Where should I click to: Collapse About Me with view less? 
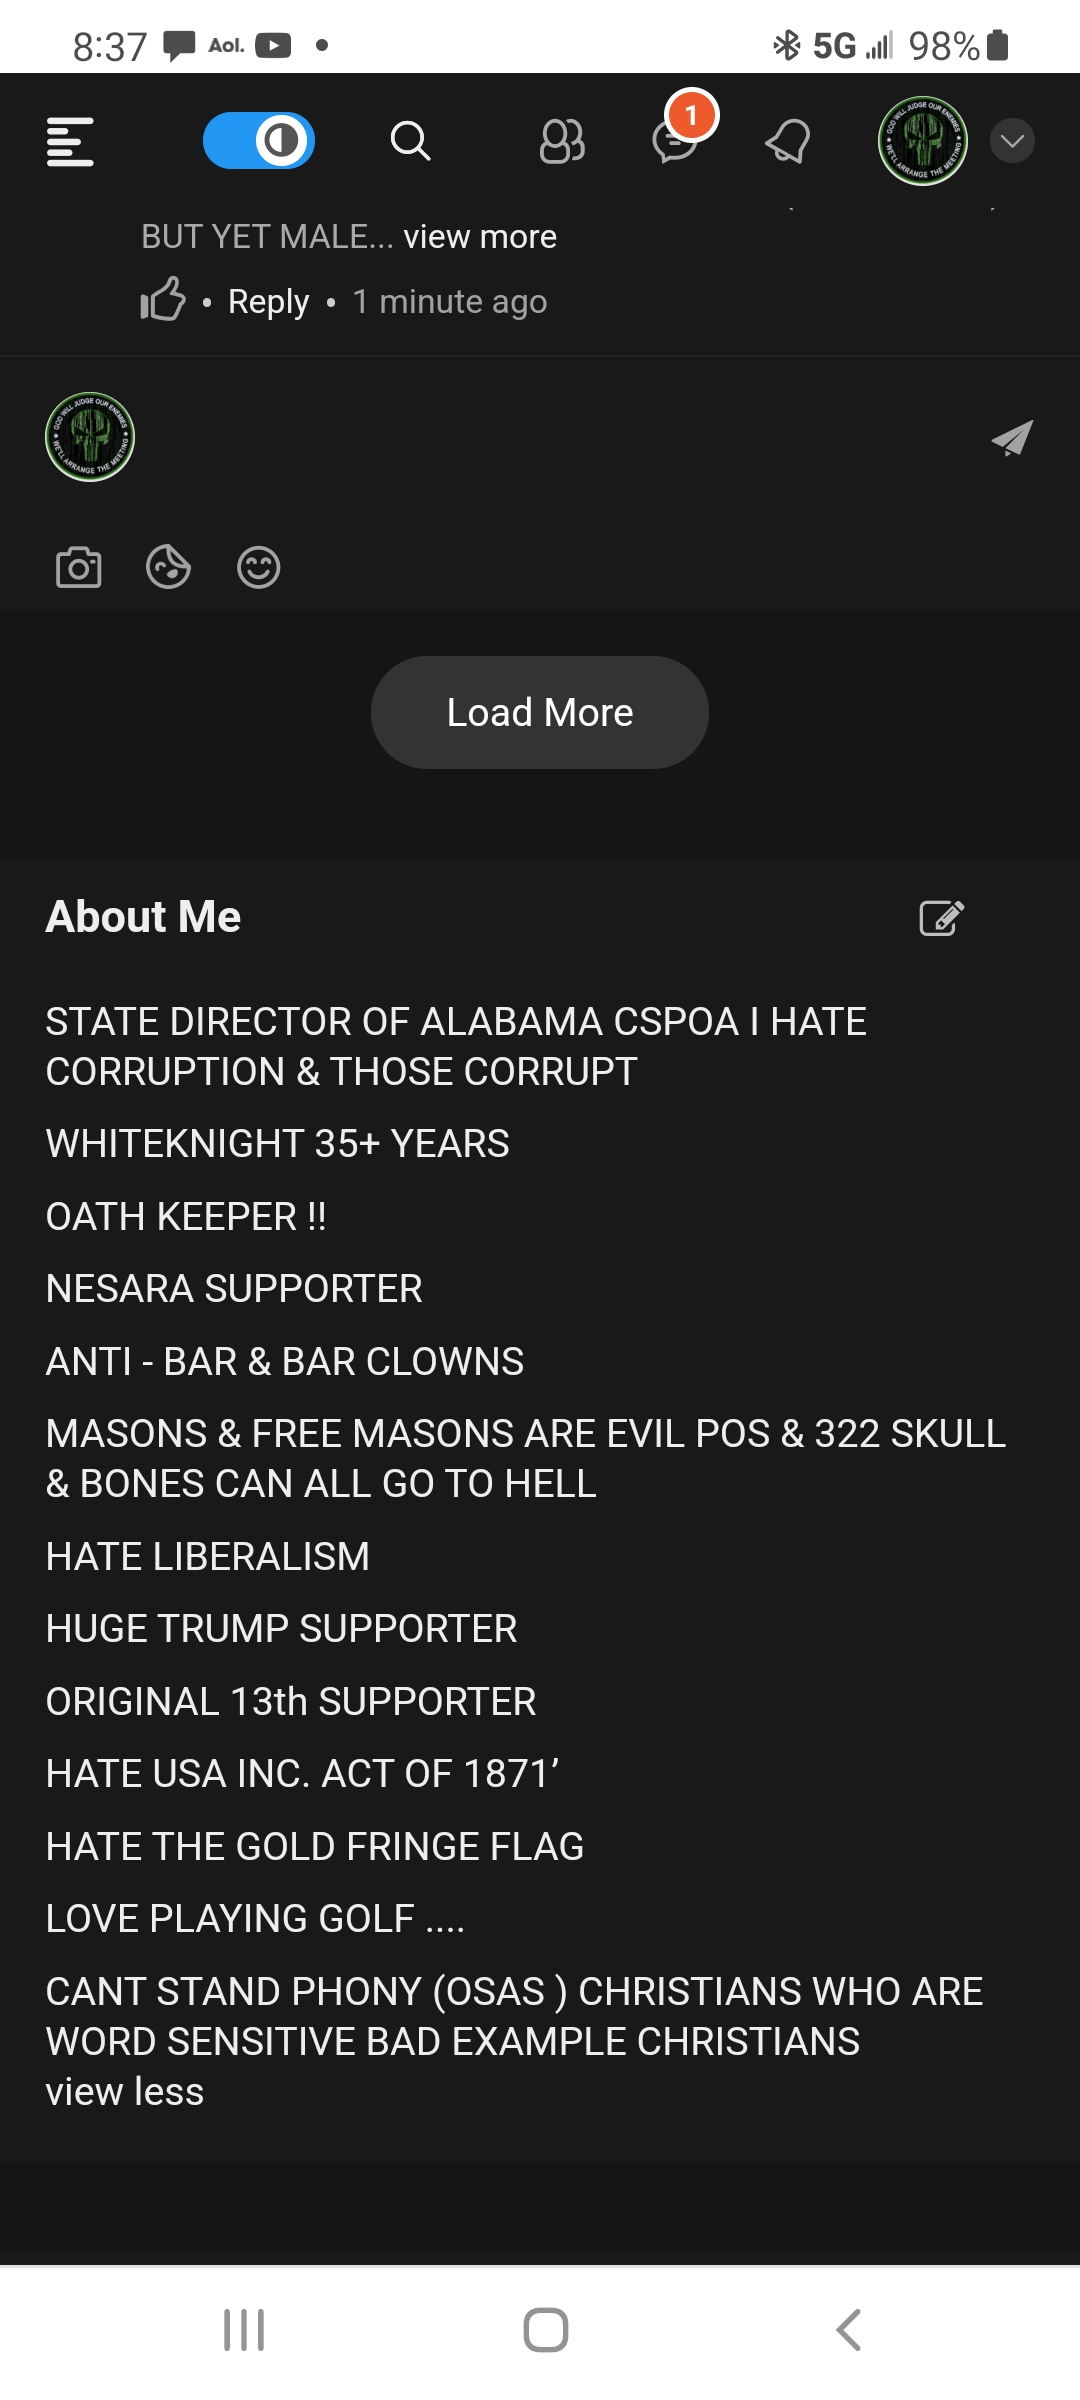(x=125, y=2092)
